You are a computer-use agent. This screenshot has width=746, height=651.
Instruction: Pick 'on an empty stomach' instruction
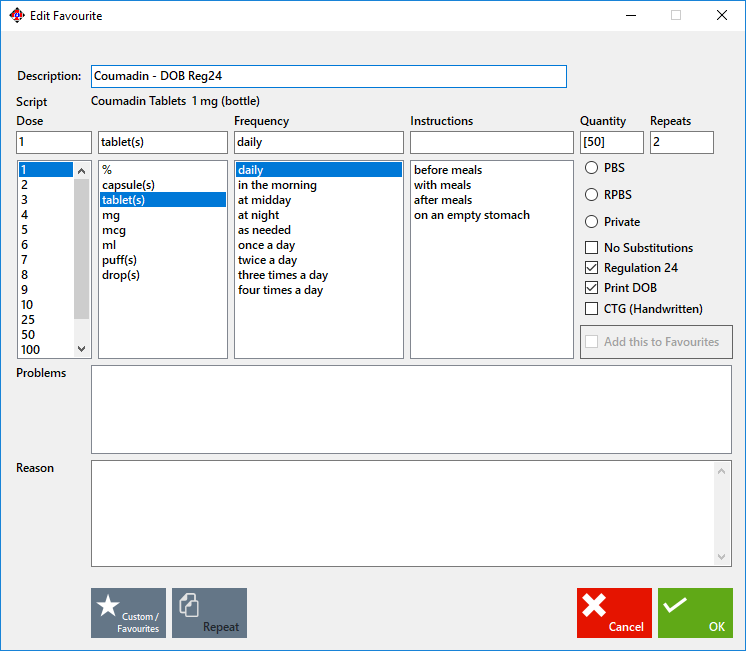coord(492,215)
